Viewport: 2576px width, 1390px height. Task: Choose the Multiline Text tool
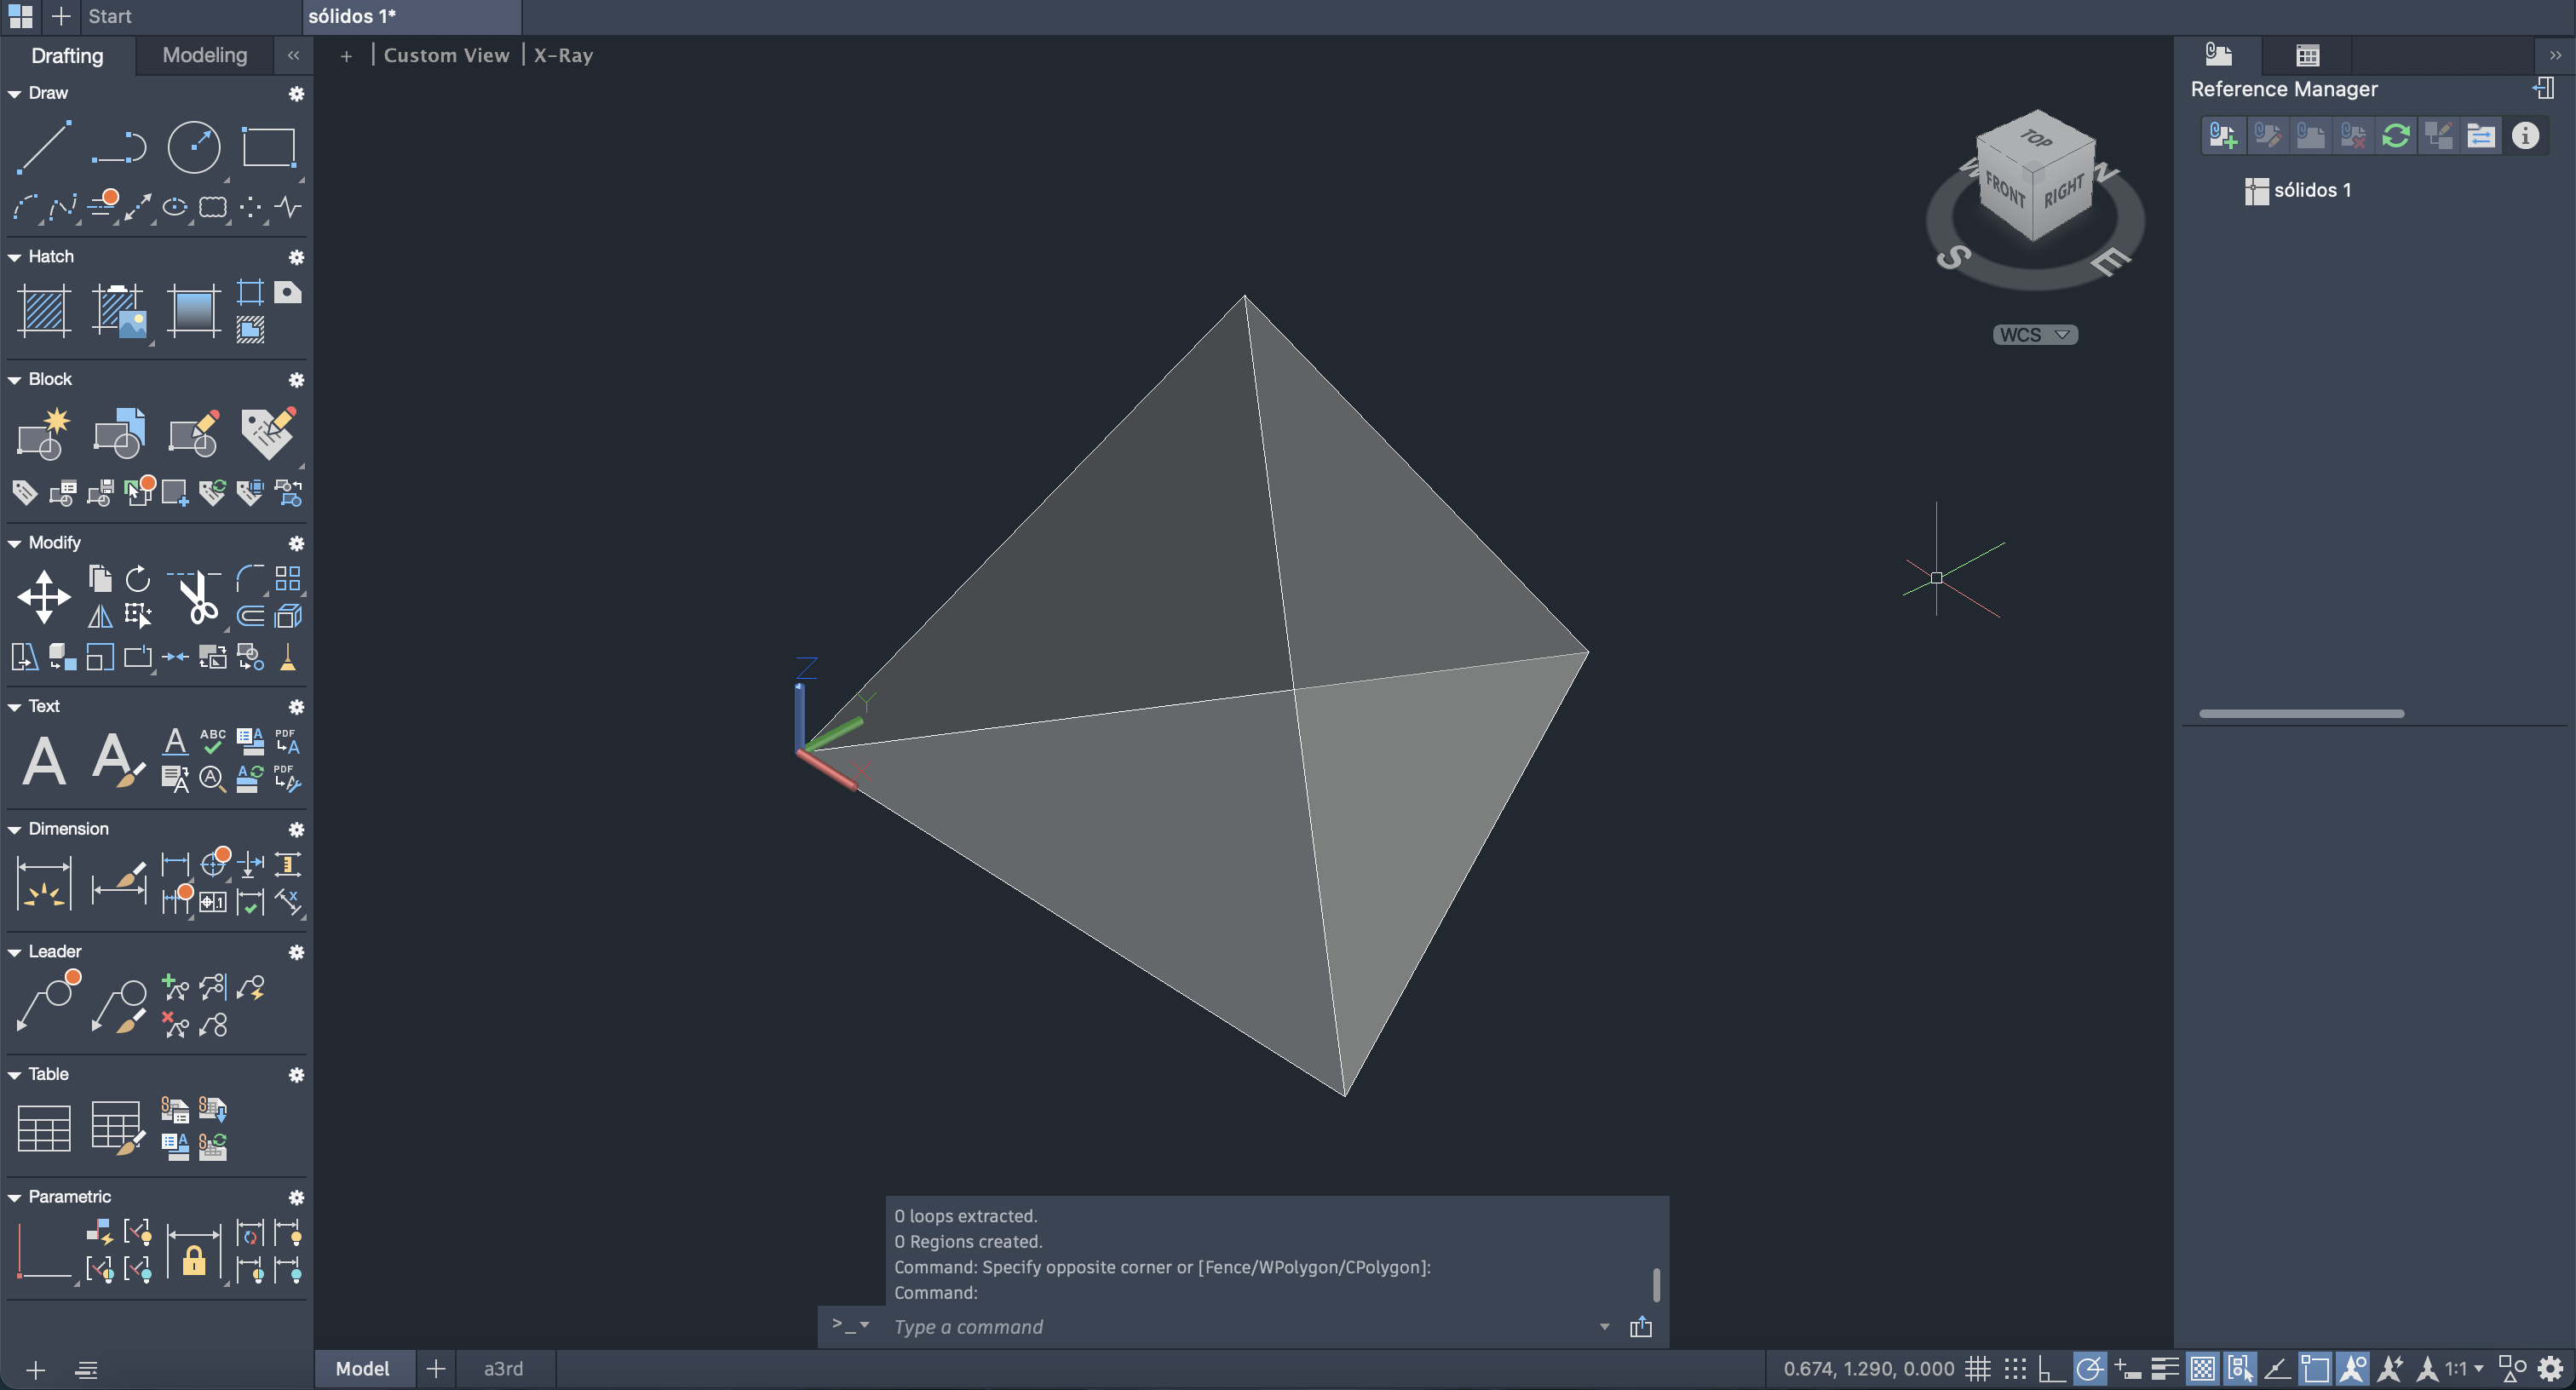coord(44,761)
